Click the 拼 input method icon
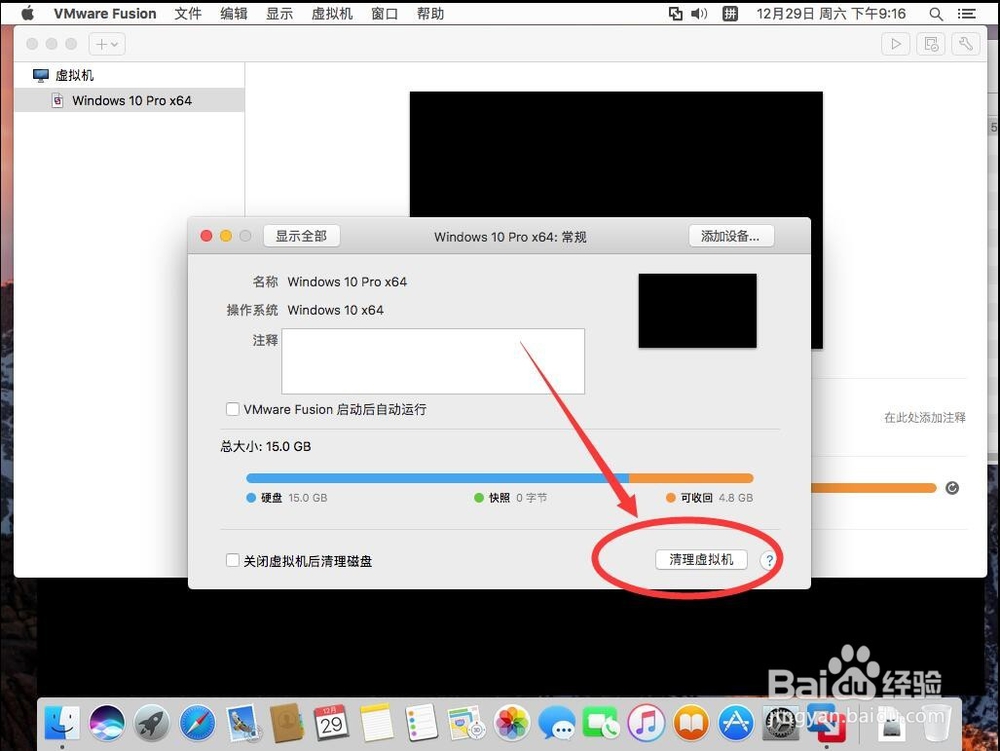 (730, 13)
